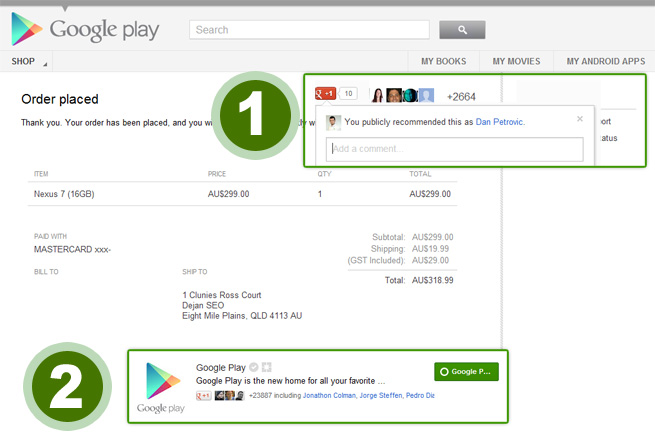Click the Order placed heading

pos(60,99)
